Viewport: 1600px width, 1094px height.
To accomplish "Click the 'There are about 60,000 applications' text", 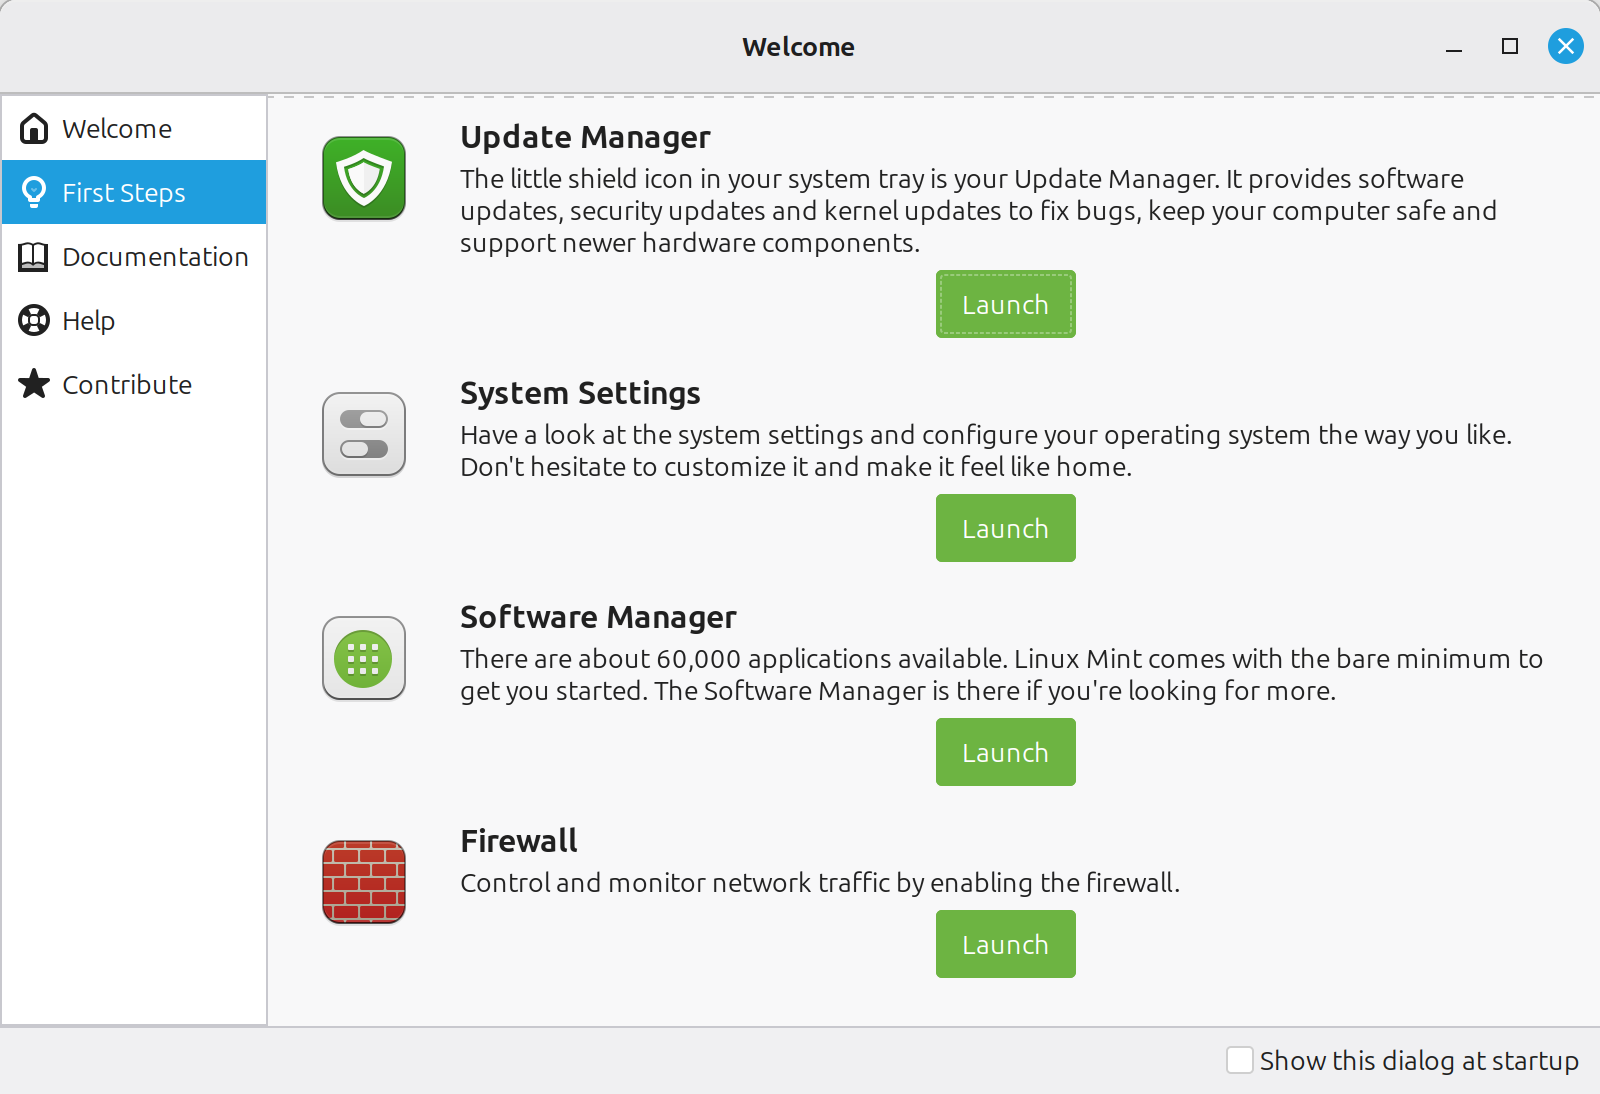I will click(1001, 675).
